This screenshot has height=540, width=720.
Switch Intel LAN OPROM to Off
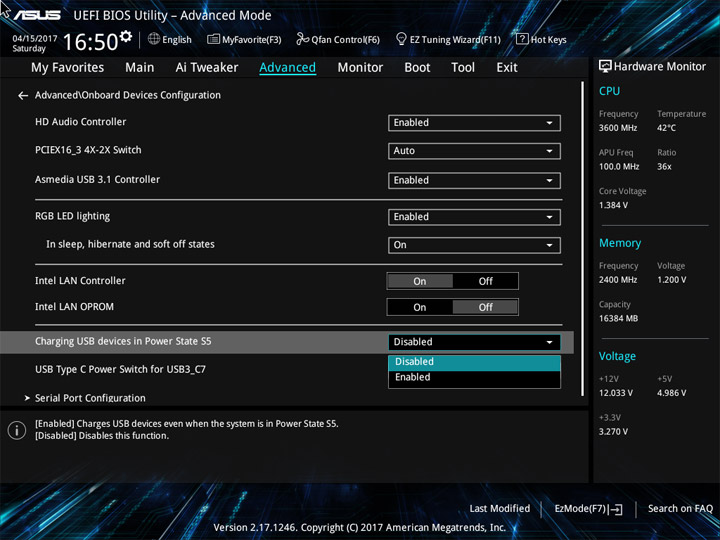[485, 308]
